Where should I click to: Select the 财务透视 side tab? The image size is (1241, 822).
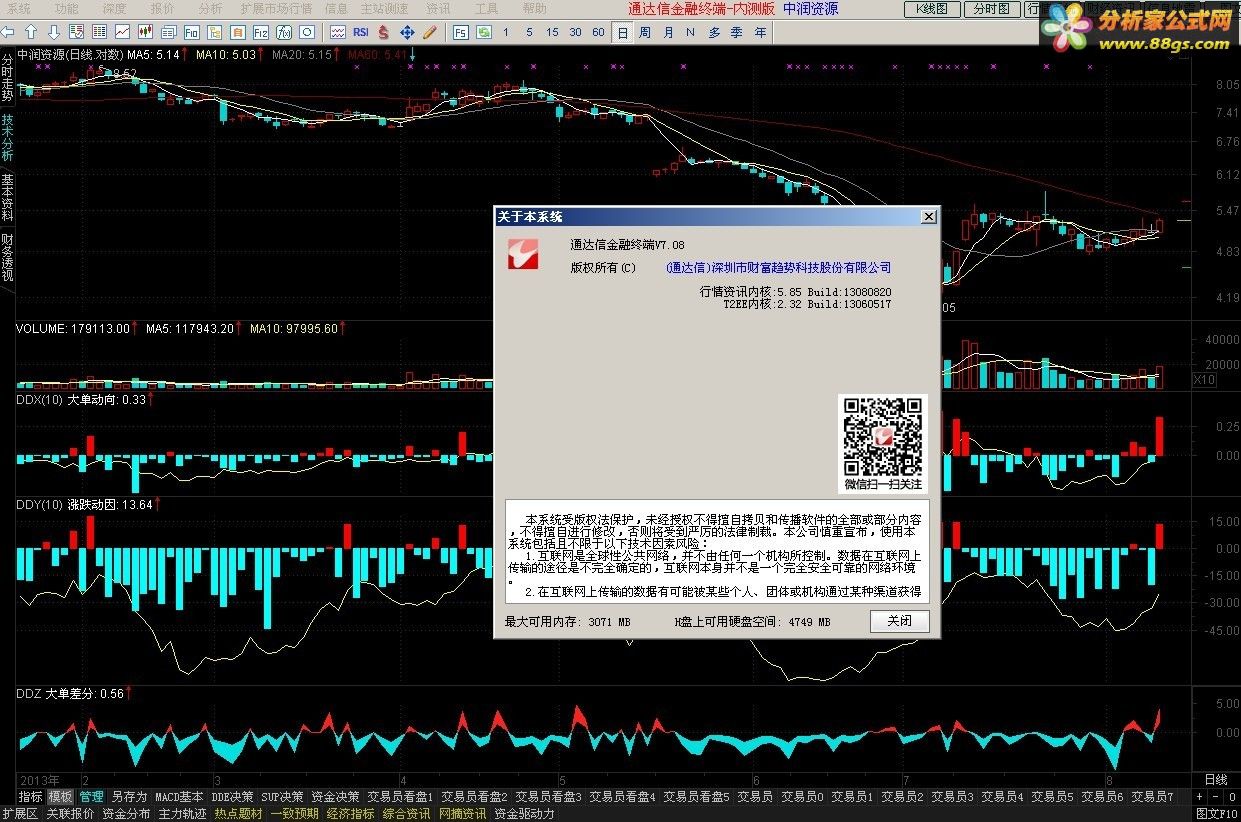[8, 257]
